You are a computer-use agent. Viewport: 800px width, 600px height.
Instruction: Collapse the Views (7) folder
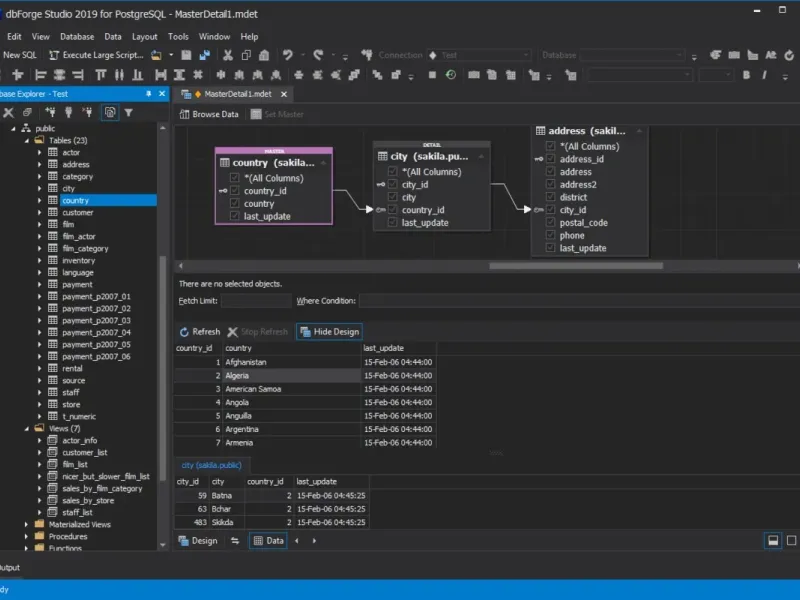27,429
